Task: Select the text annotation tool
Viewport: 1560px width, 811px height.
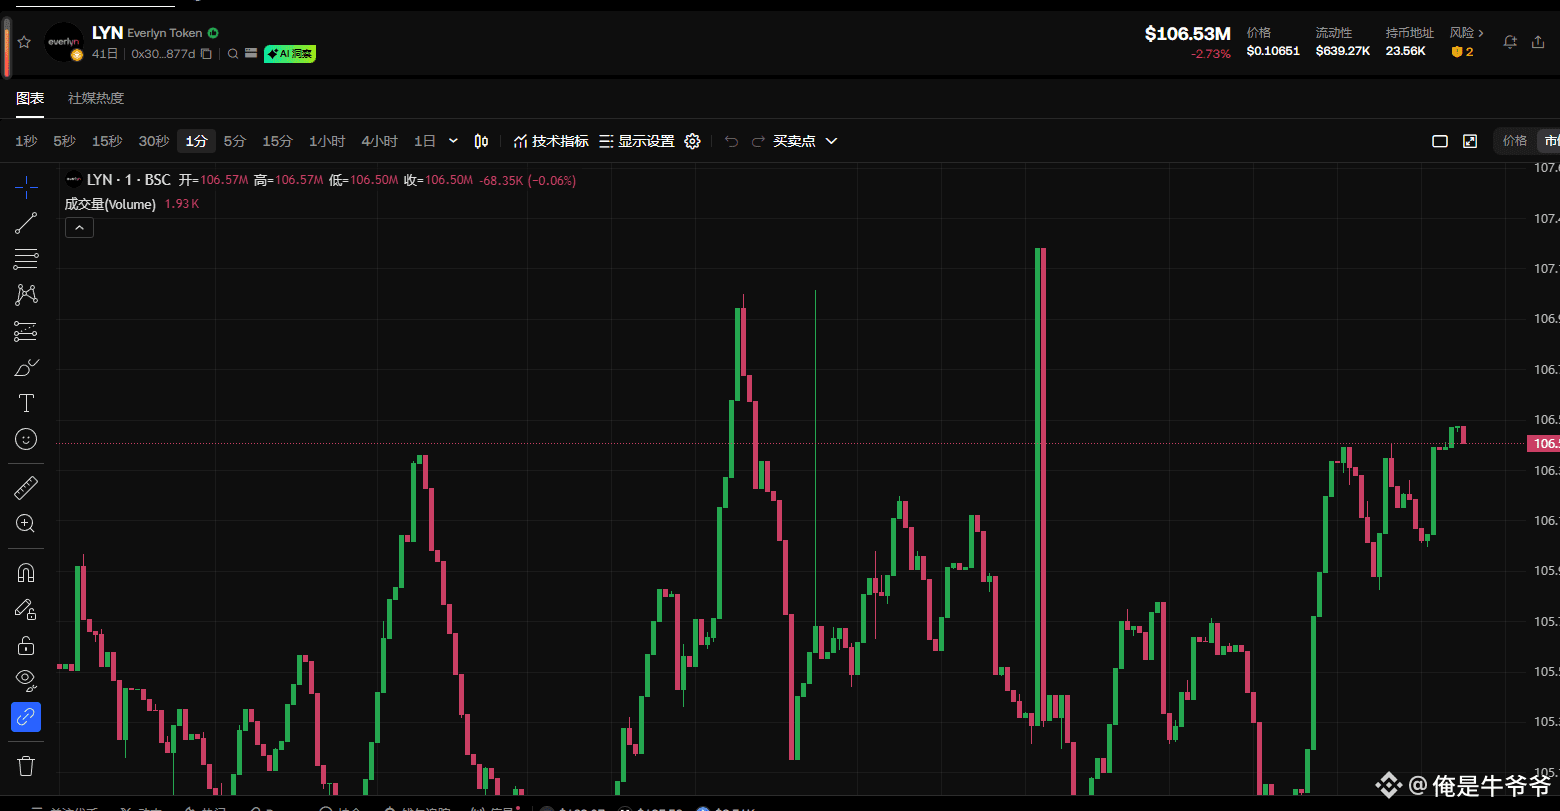Action: point(25,402)
